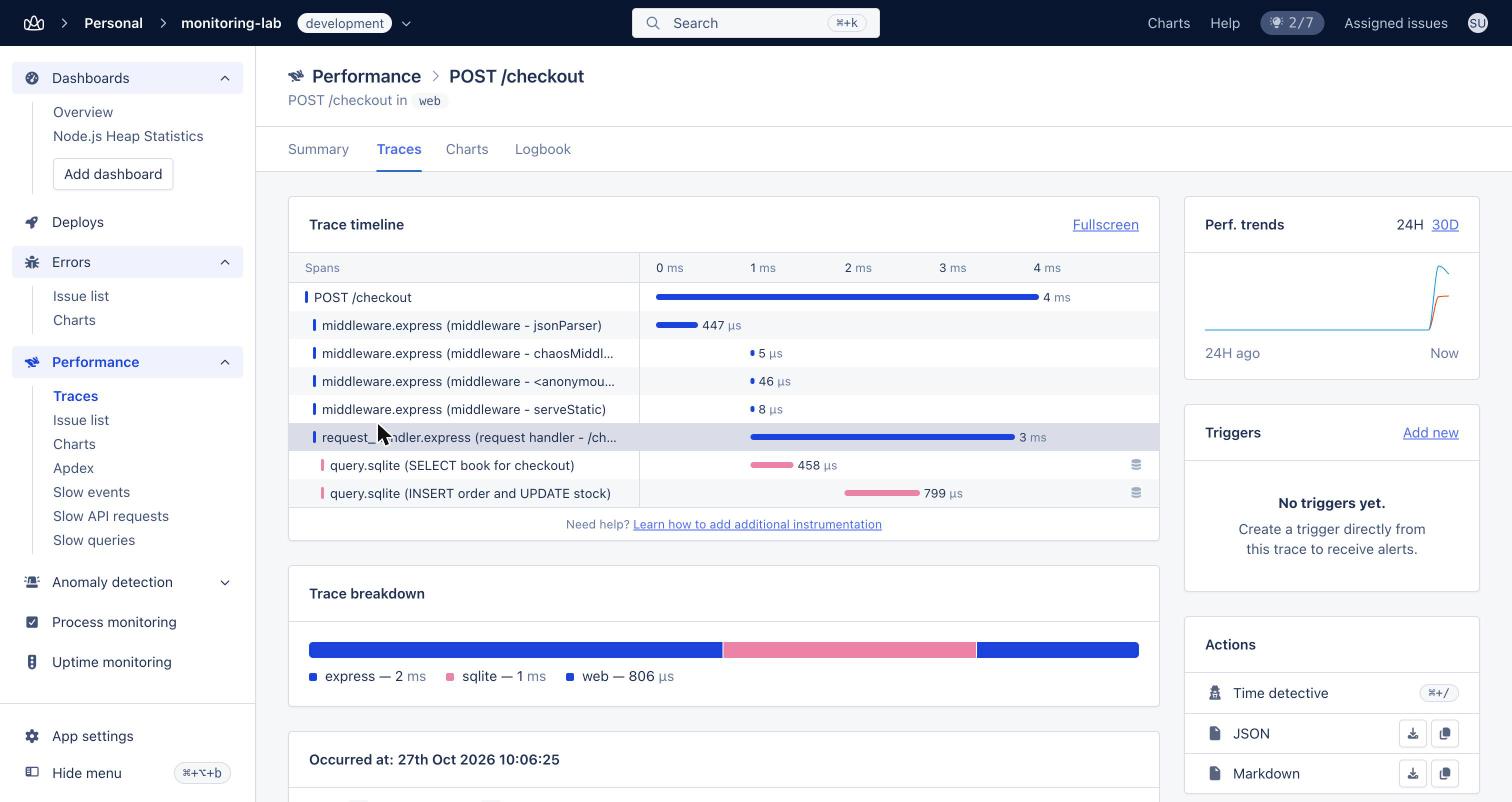
Task: Click database icon on SELECT book query row
Action: point(1136,465)
